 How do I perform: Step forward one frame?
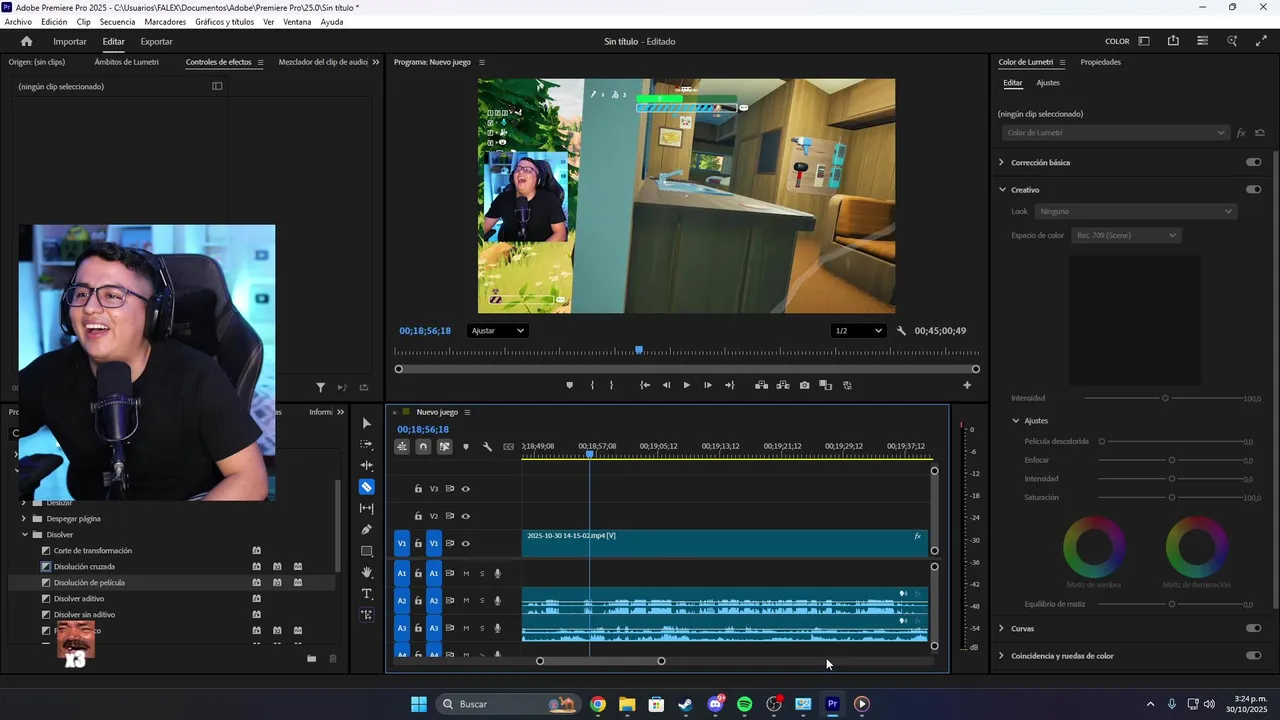point(708,385)
